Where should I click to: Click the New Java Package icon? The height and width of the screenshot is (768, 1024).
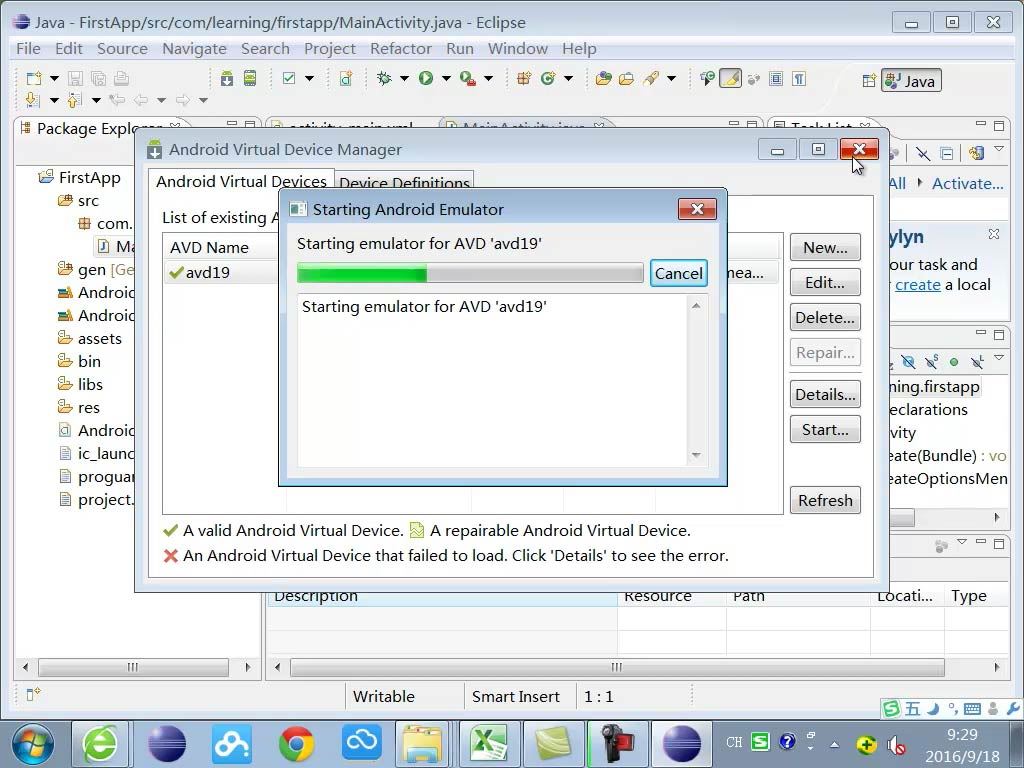pos(524,78)
